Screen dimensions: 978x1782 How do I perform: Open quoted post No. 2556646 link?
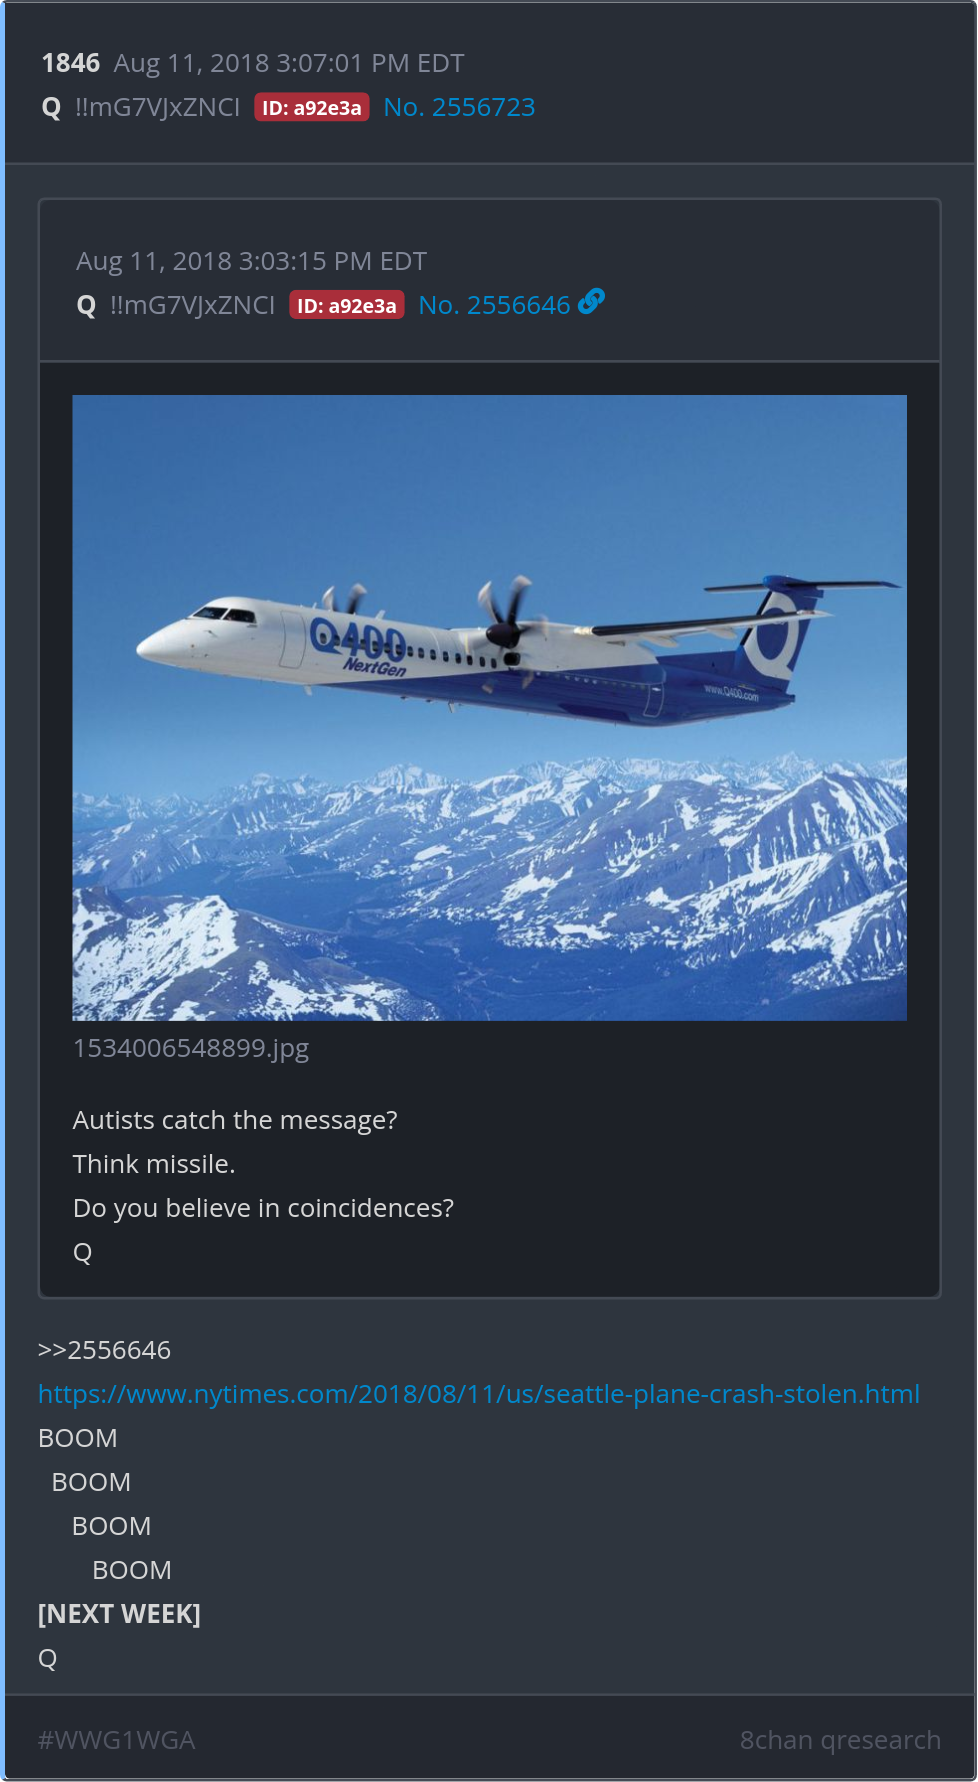[494, 305]
